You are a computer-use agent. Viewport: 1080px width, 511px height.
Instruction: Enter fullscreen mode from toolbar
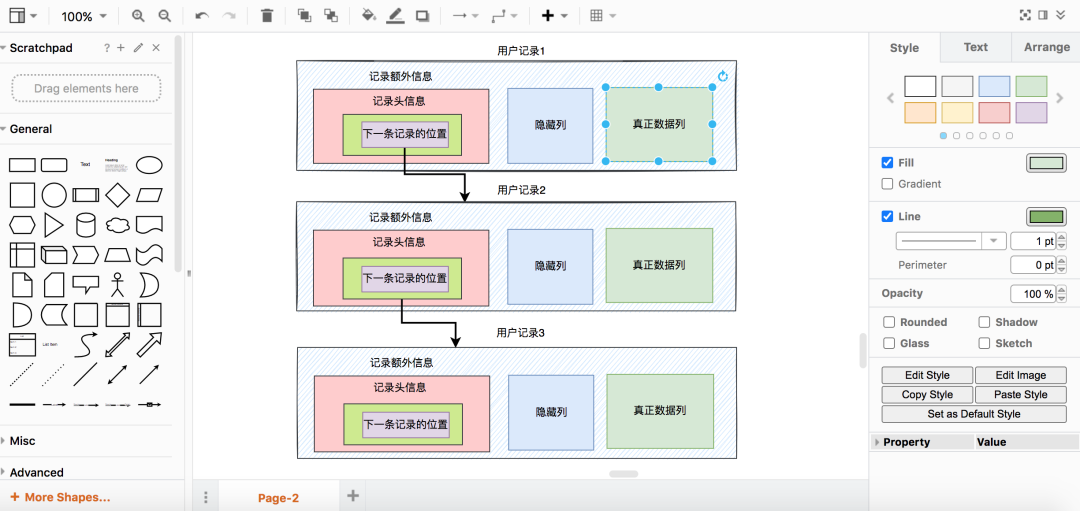pos(1026,15)
